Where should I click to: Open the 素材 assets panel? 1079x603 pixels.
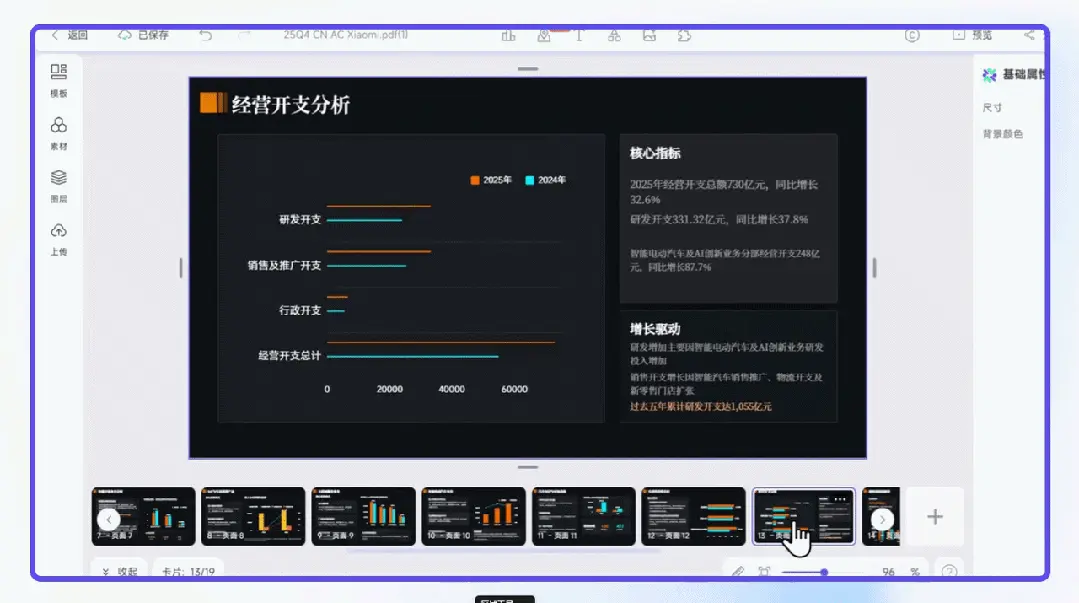(57, 131)
